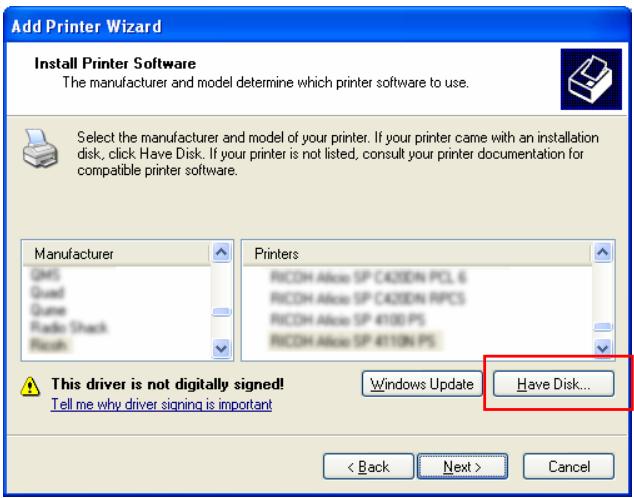Select Radio Shack in Manufacturer list

click(x=69, y=327)
